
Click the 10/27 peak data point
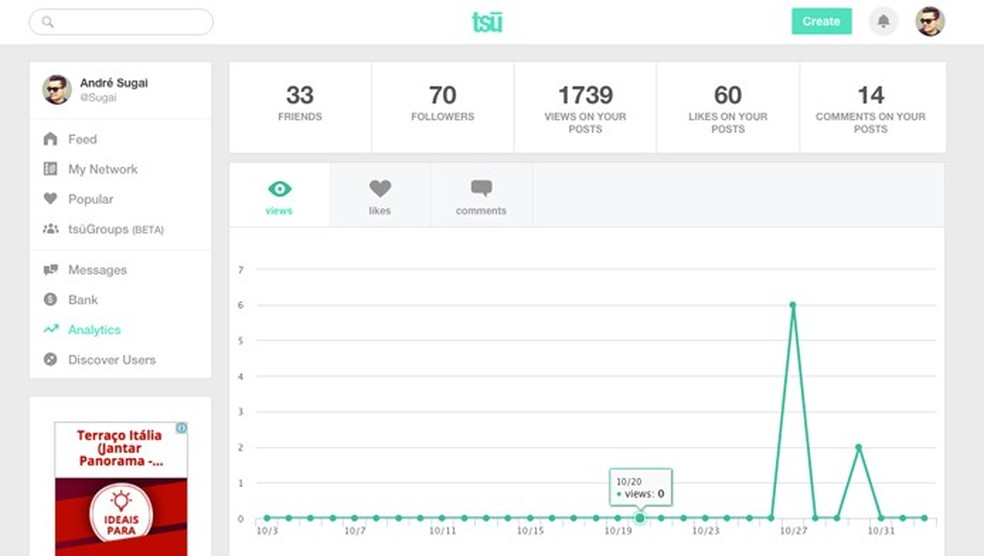793,305
